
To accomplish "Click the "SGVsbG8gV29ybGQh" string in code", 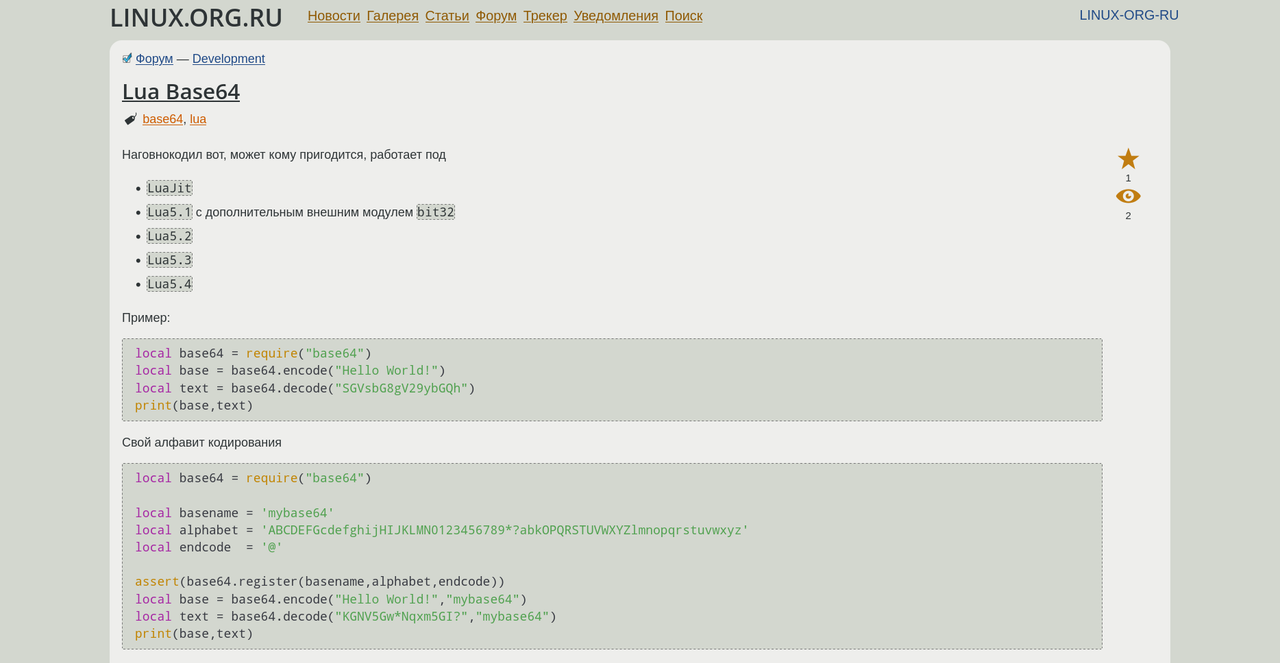I will (x=401, y=388).
